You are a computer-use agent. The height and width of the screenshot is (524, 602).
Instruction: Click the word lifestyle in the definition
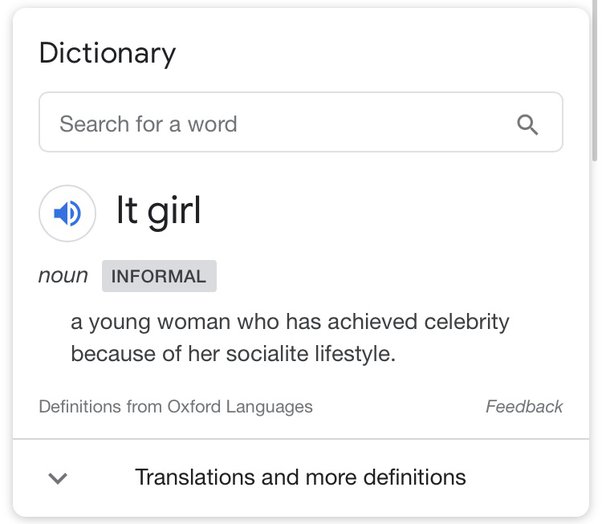tap(355, 354)
